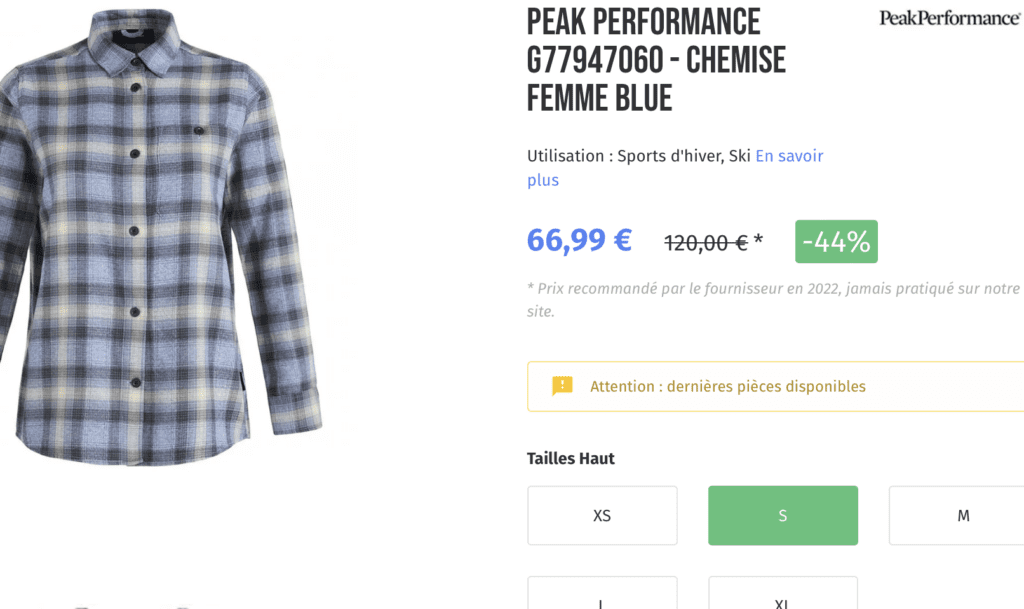Click the discounted price 66,99 €
The width and height of the screenshot is (1024, 609).
(579, 240)
